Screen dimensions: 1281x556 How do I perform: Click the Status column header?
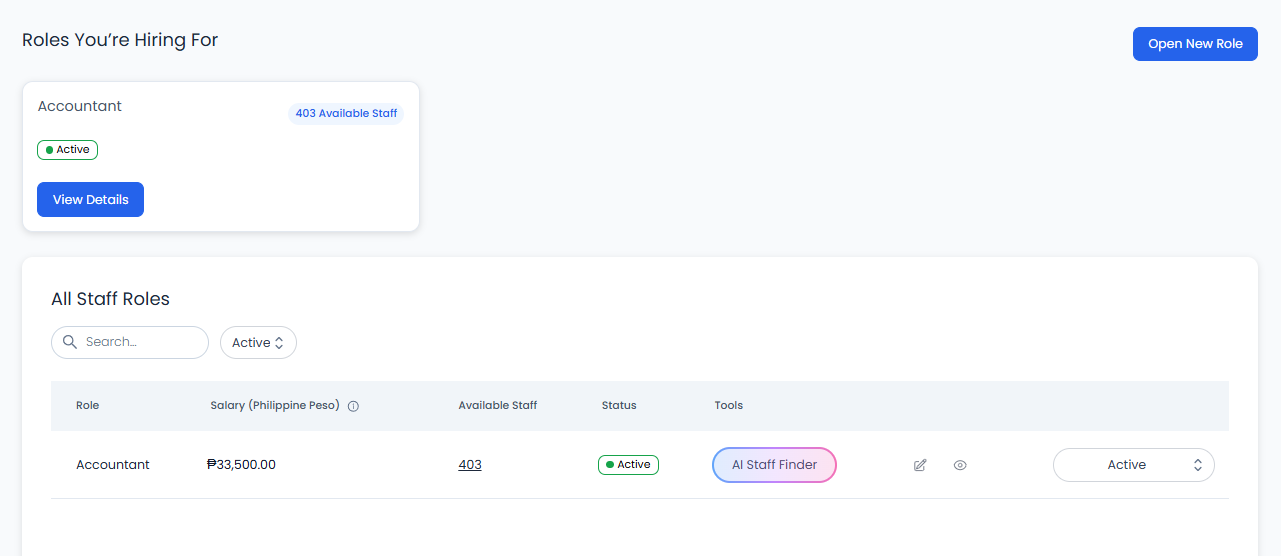pos(619,405)
